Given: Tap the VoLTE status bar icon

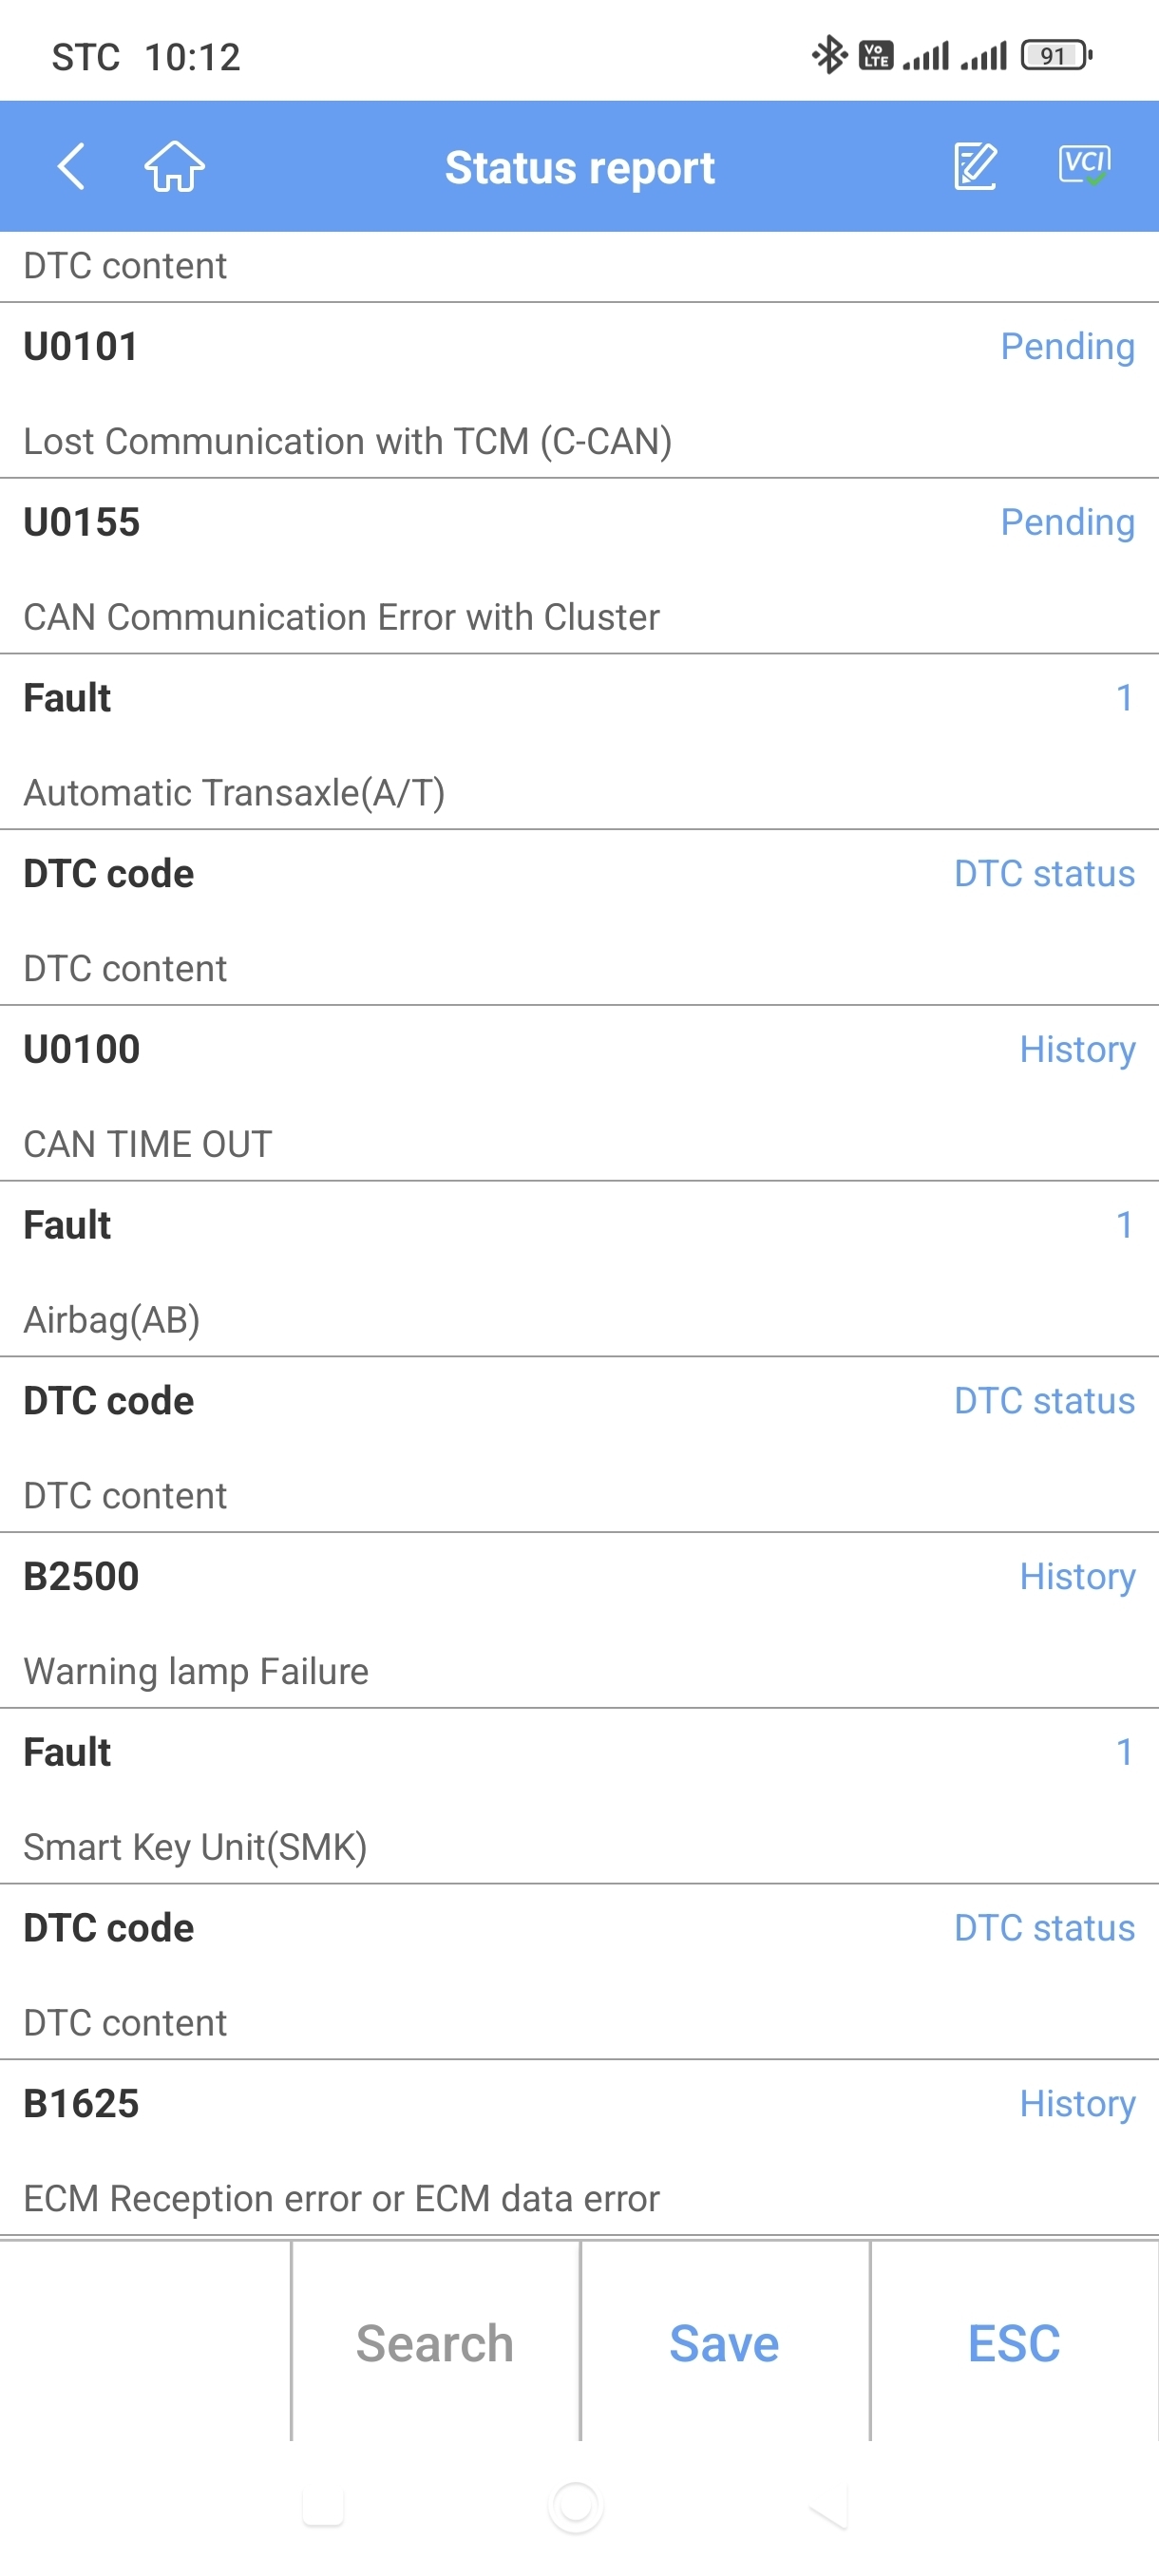Looking at the screenshot, I should 876,55.
